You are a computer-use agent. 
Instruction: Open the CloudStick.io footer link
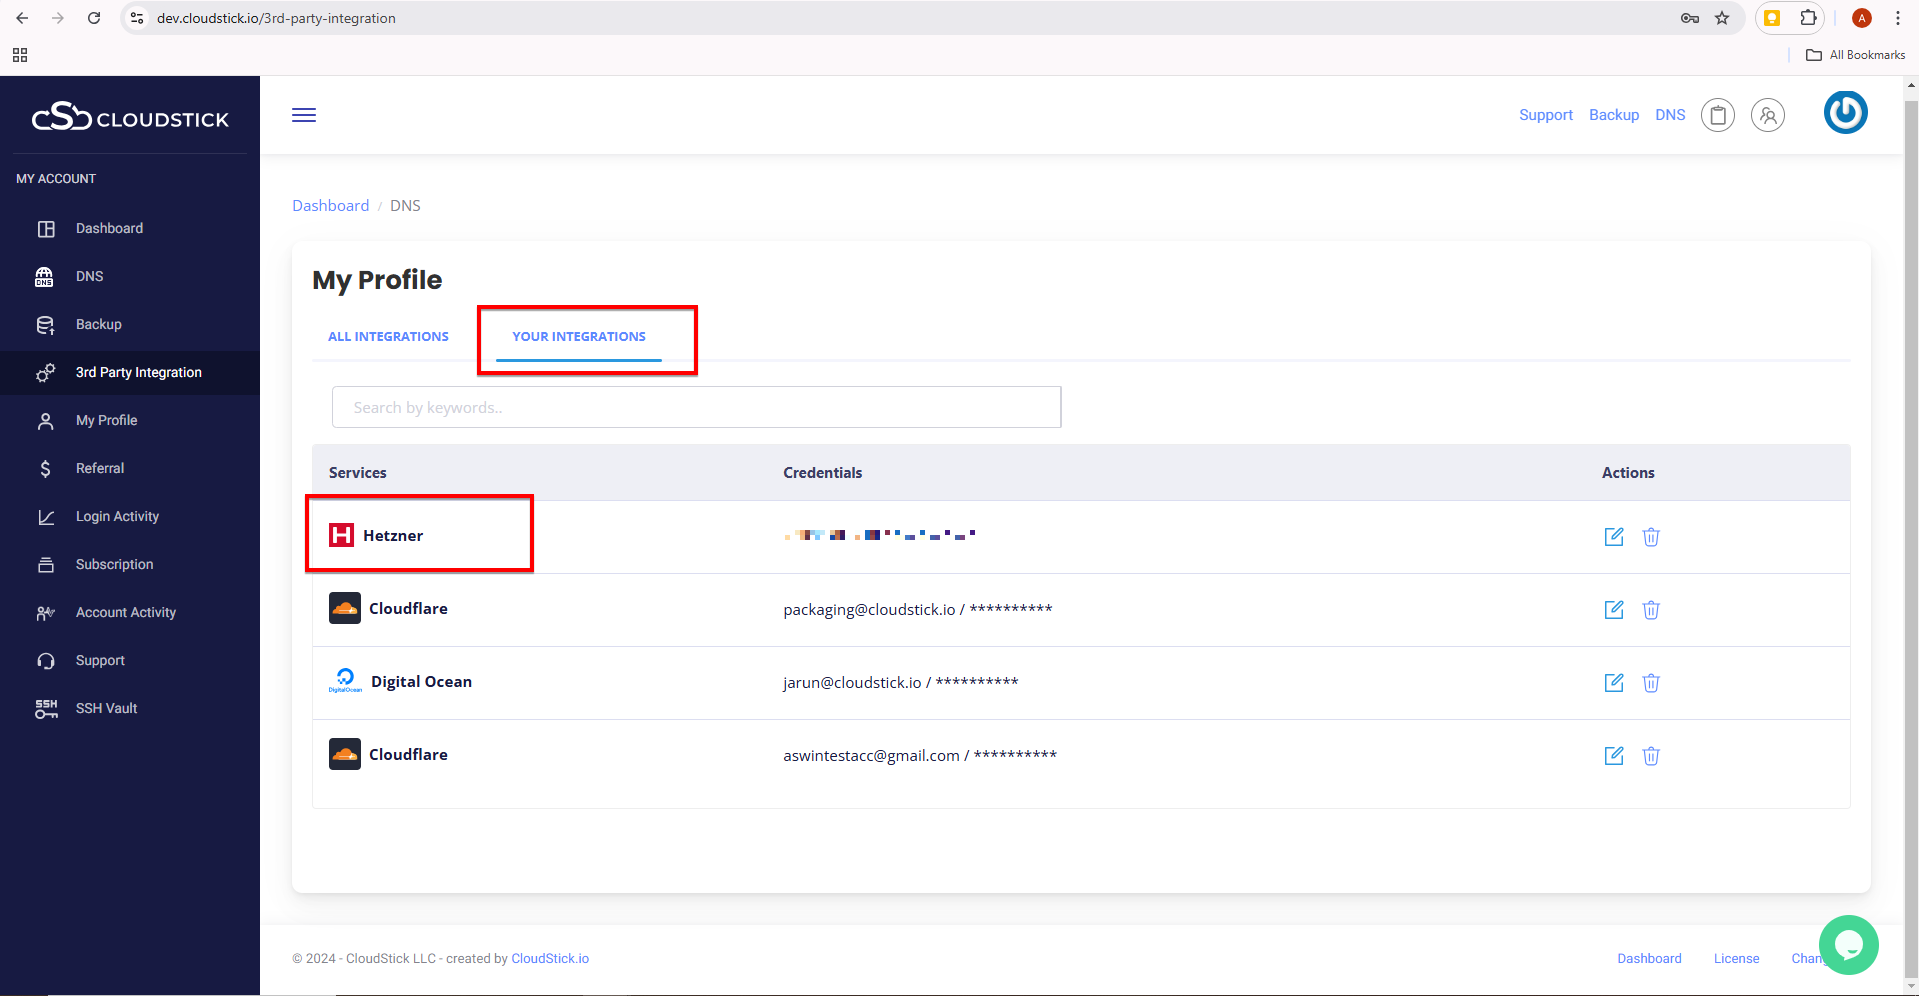[x=550, y=959]
